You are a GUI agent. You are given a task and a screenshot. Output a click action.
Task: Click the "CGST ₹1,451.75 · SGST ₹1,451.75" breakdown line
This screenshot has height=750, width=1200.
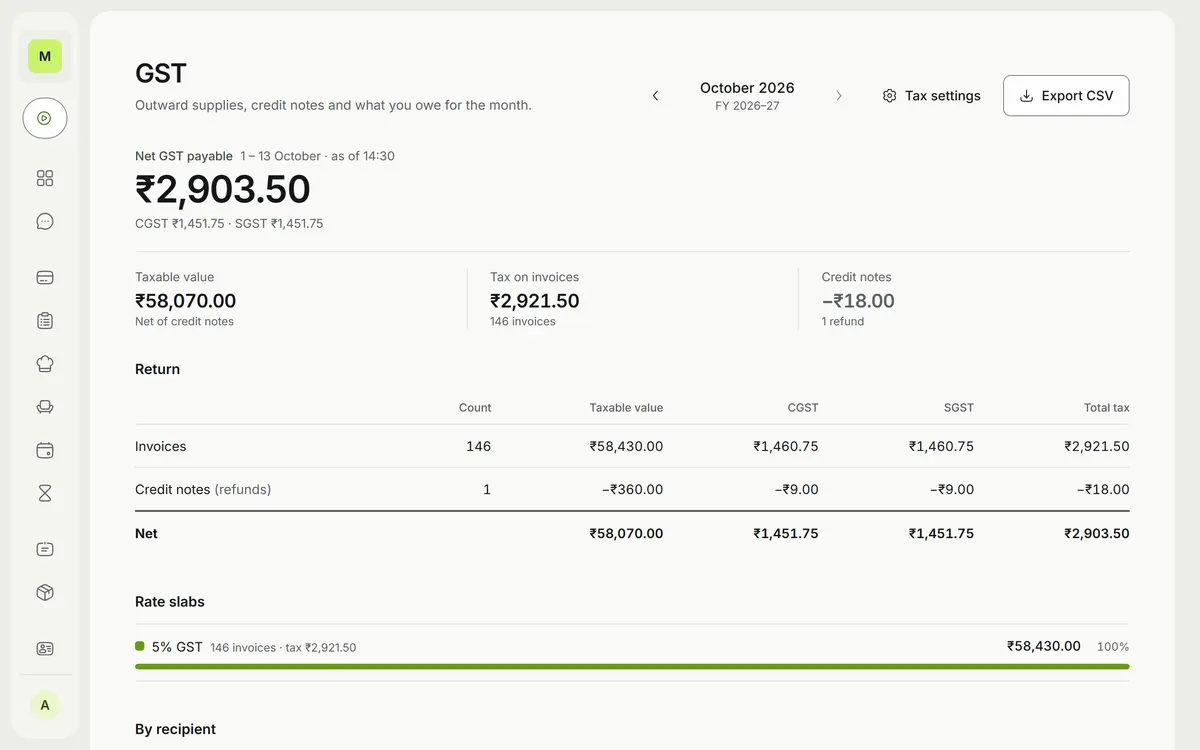click(x=229, y=224)
